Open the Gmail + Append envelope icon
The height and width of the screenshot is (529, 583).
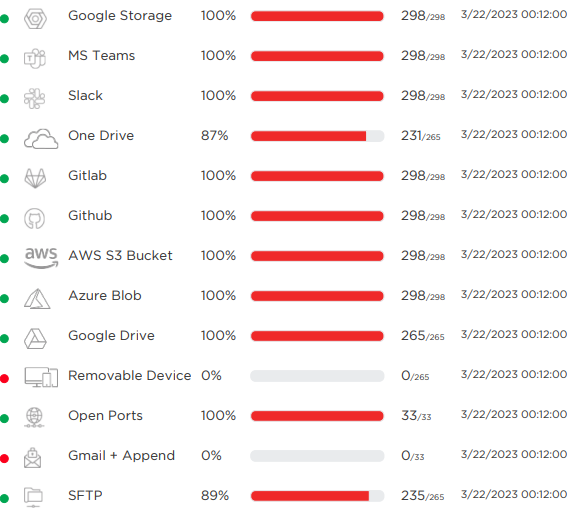click(x=32, y=458)
